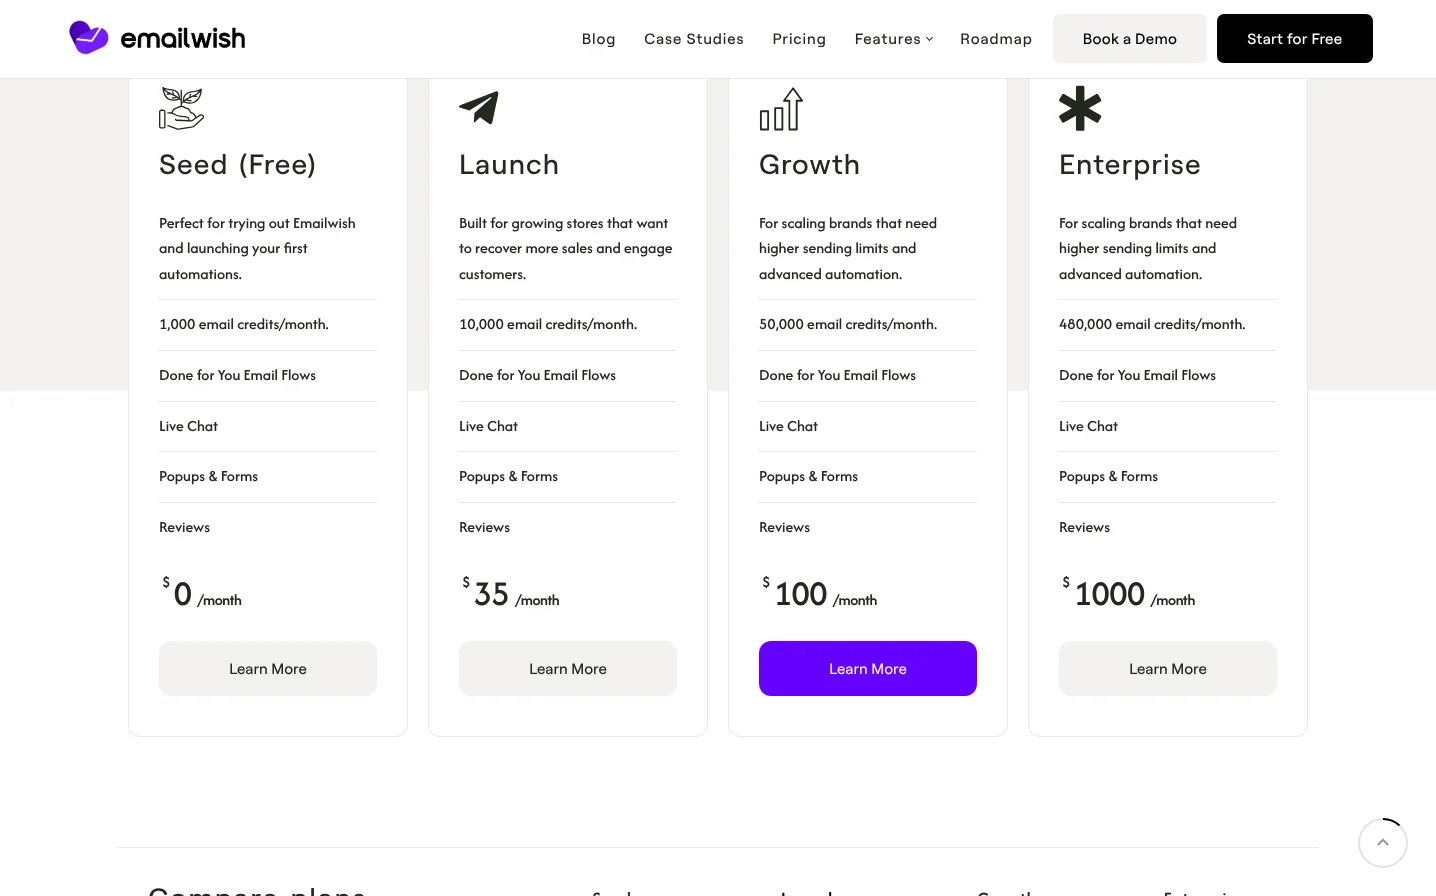The width and height of the screenshot is (1436, 896).
Task: Click the Emailwish heart logo
Action: [89, 38]
